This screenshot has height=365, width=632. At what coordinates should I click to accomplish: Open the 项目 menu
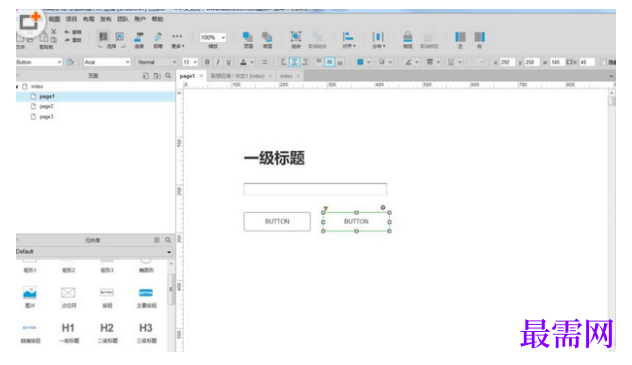pyautogui.click(x=71, y=19)
